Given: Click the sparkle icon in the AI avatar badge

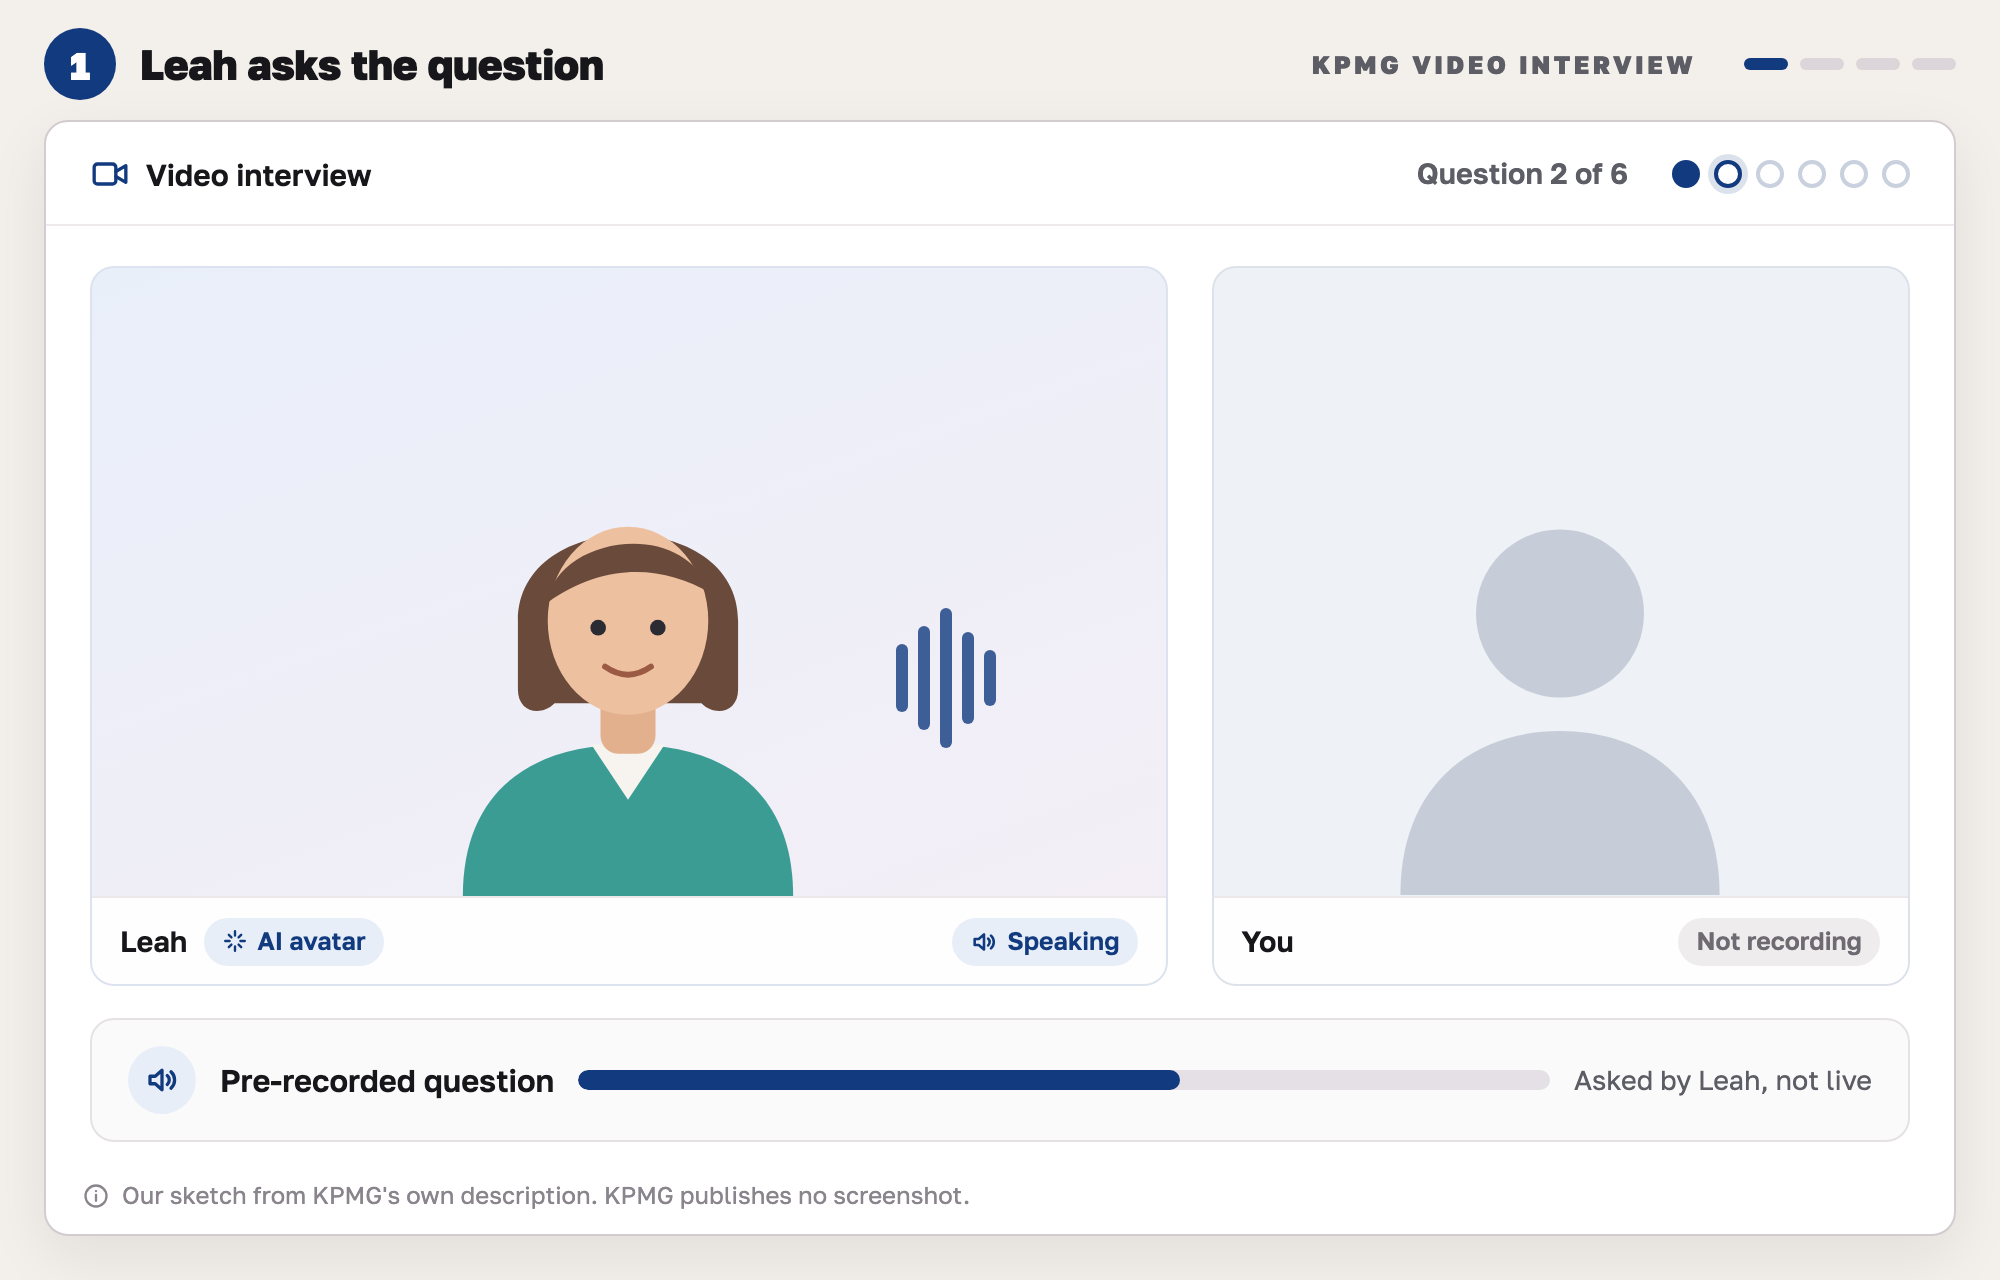Looking at the screenshot, I should coord(235,941).
